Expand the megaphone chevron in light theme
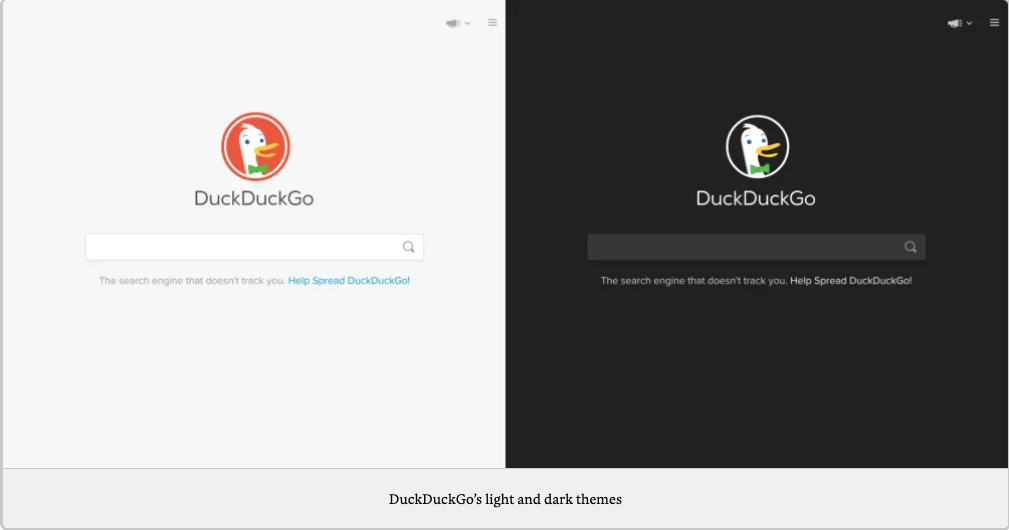This screenshot has width=1009, height=530. tap(467, 23)
